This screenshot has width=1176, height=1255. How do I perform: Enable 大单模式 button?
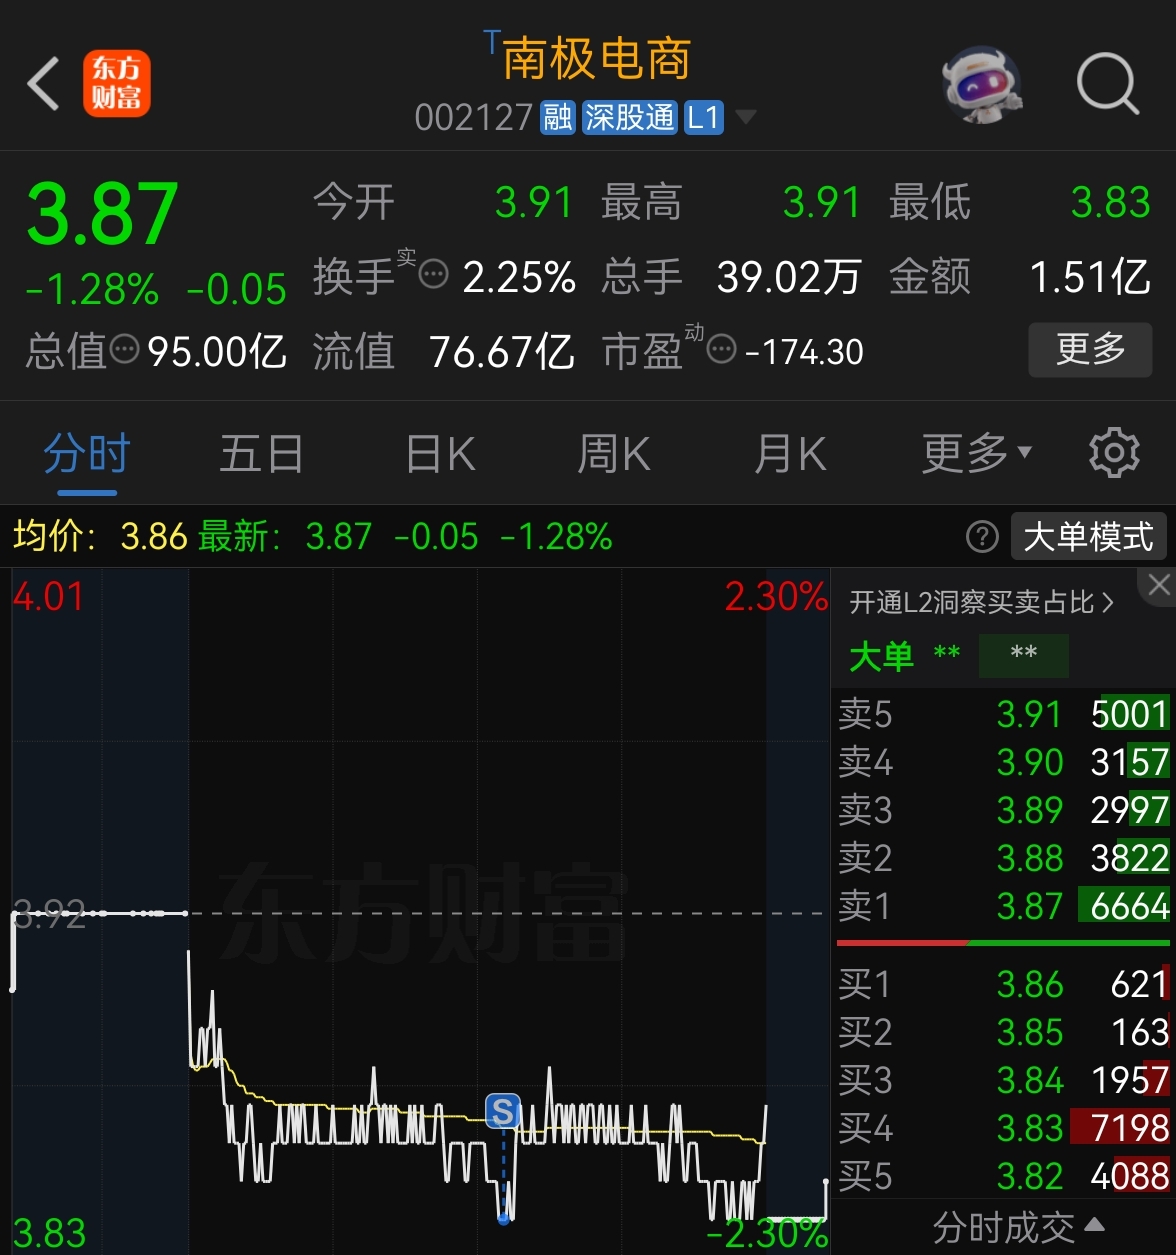[1088, 536]
